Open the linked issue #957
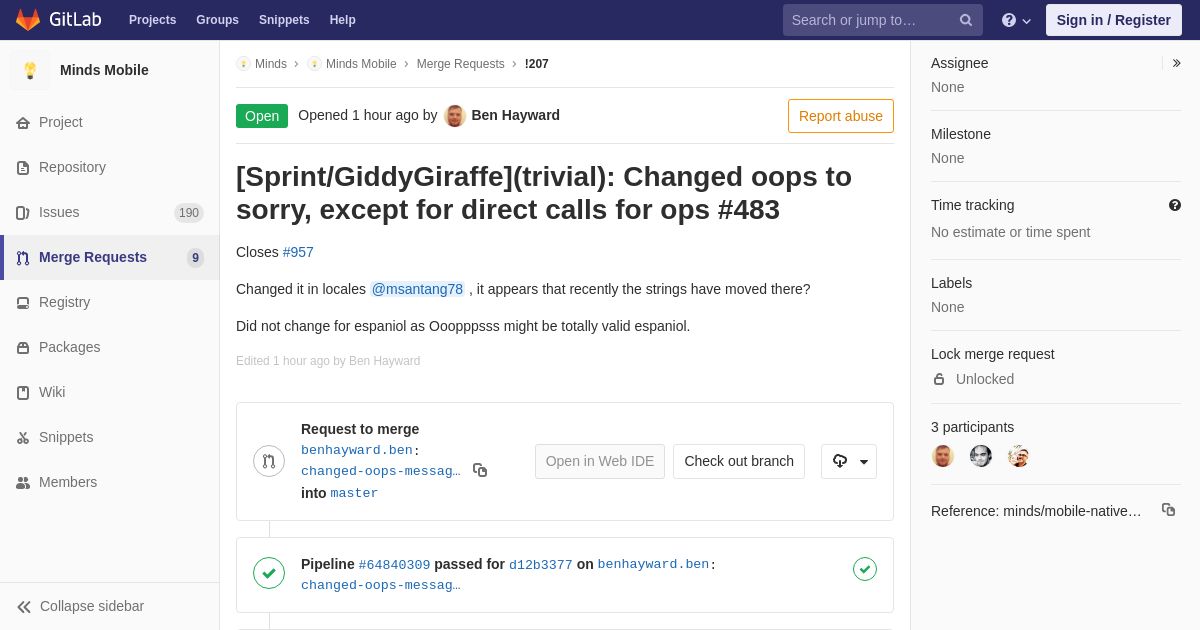 298,252
